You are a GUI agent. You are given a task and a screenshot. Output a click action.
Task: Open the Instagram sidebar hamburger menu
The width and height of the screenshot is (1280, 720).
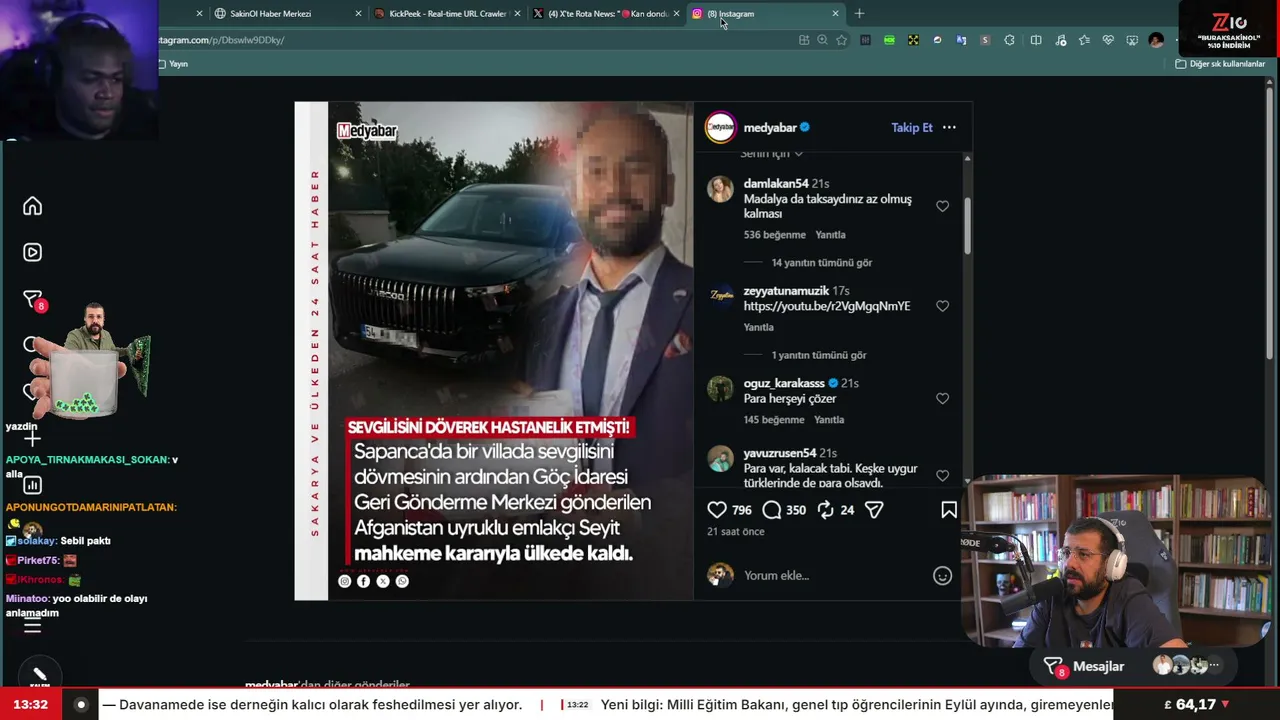(x=33, y=626)
